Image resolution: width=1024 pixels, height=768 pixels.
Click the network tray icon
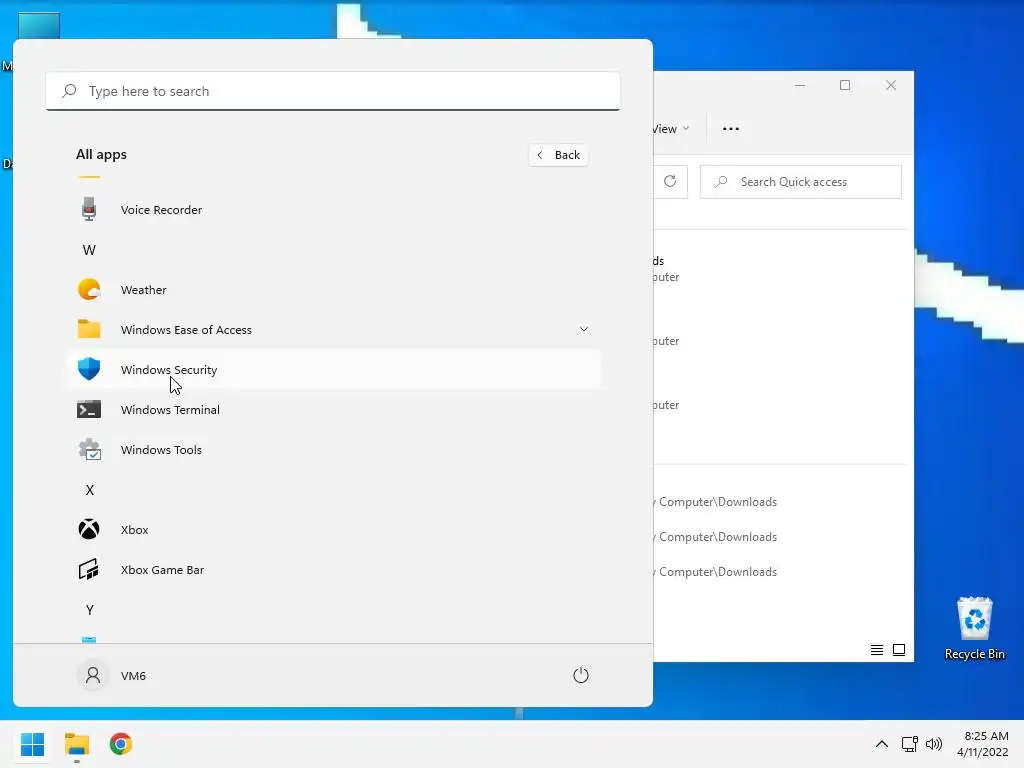pos(910,744)
